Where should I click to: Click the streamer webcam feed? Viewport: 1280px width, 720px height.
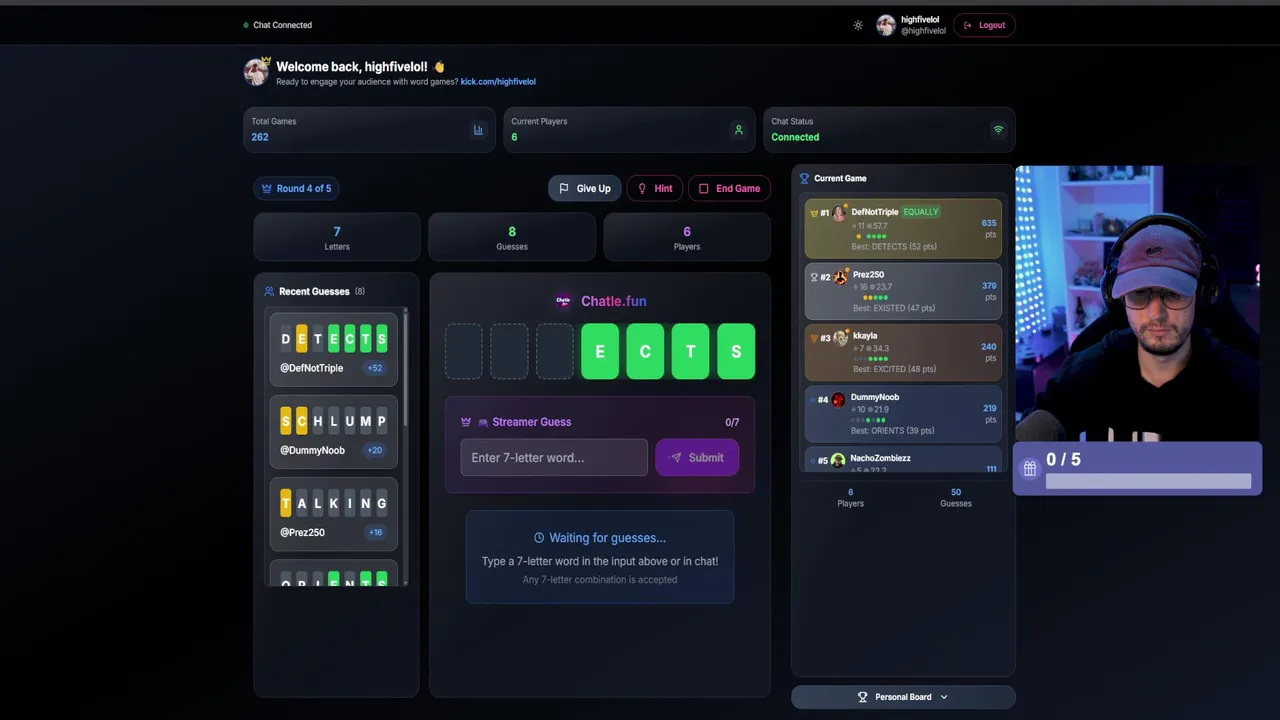pyautogui.click(x=1138, y=304)
